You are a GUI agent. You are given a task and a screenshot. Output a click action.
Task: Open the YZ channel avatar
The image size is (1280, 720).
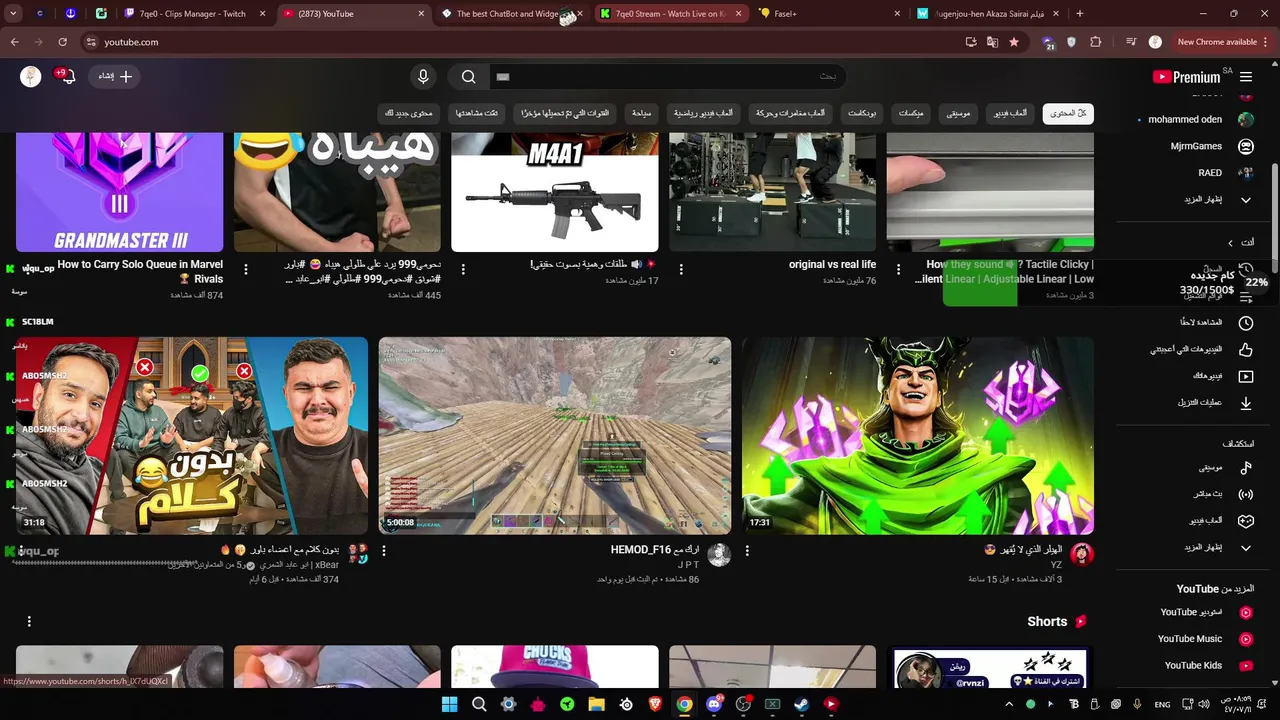[x=1082, y=555]
